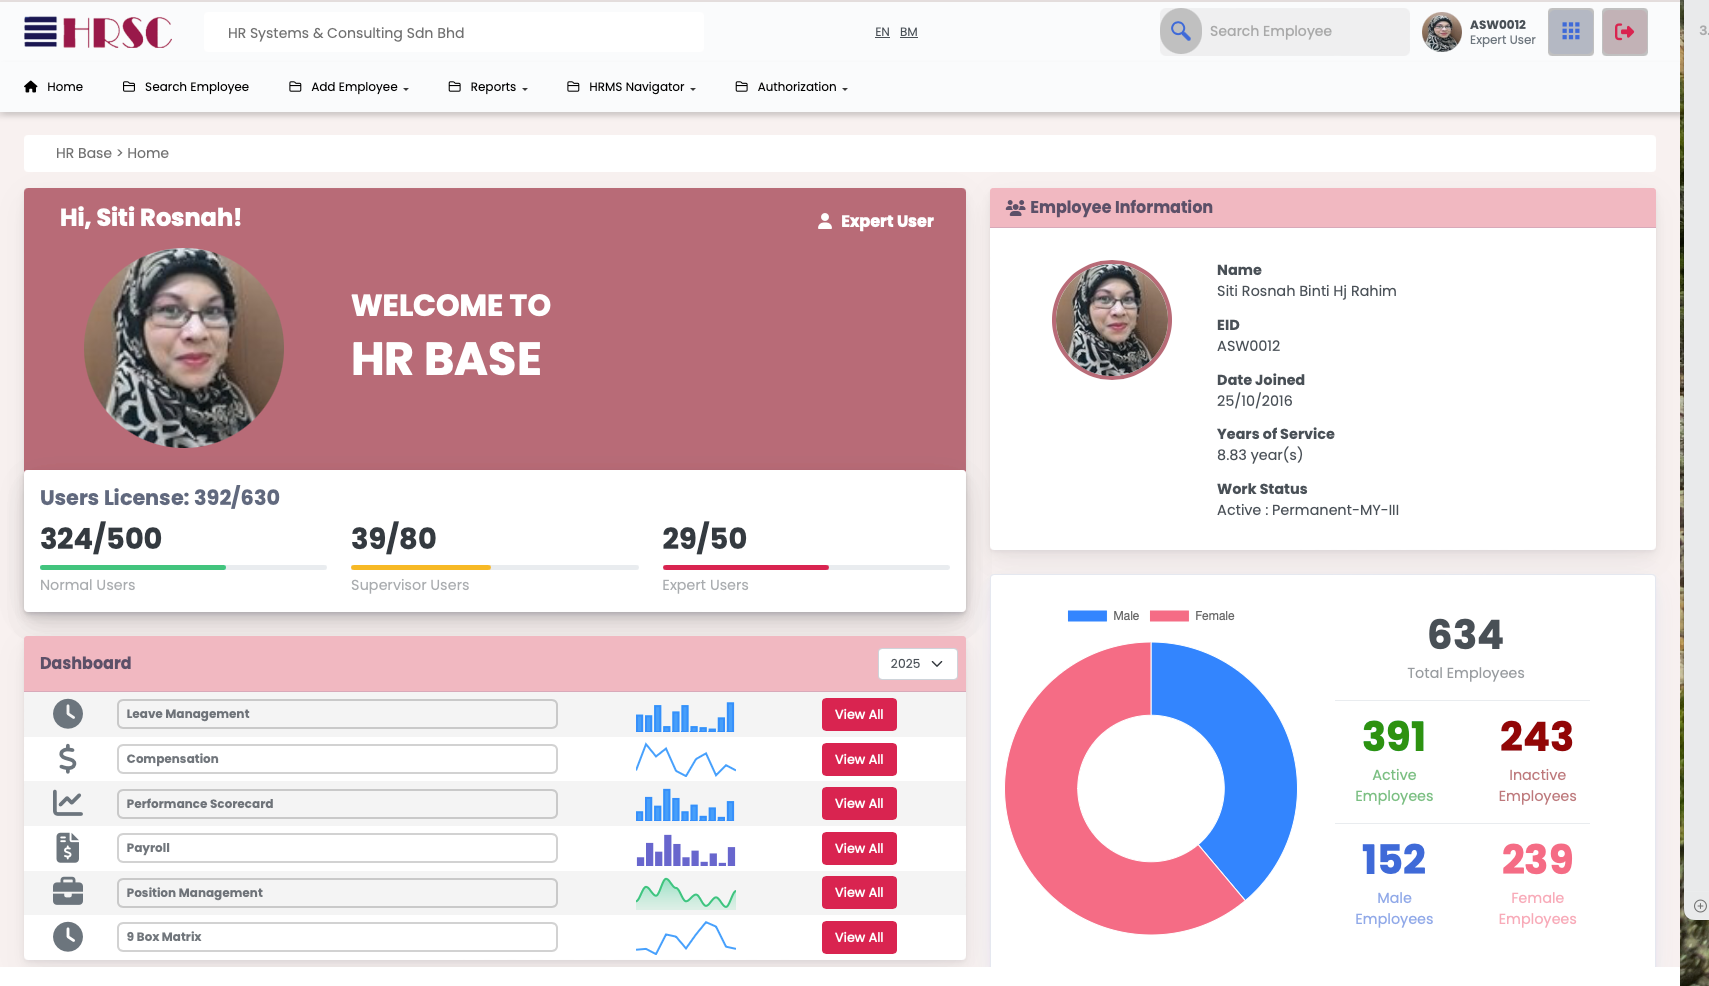
Task: Switch language to BM
Action: point(908,32)
